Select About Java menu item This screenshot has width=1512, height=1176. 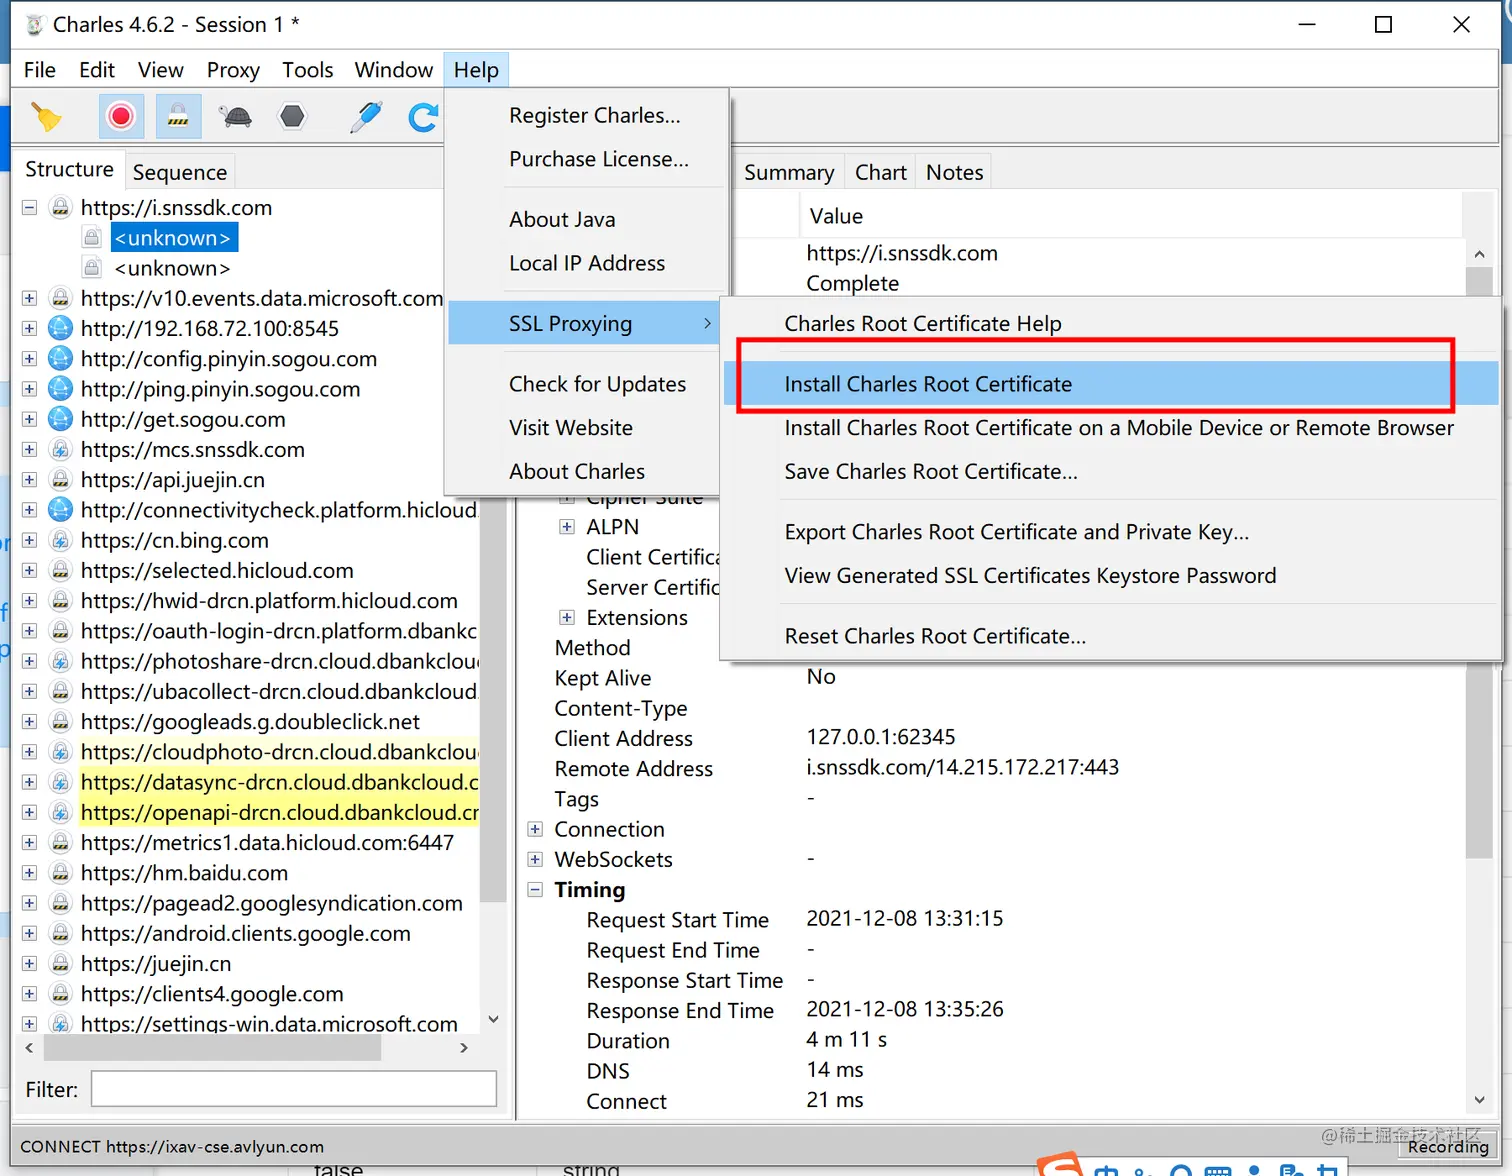click(562, 220)
